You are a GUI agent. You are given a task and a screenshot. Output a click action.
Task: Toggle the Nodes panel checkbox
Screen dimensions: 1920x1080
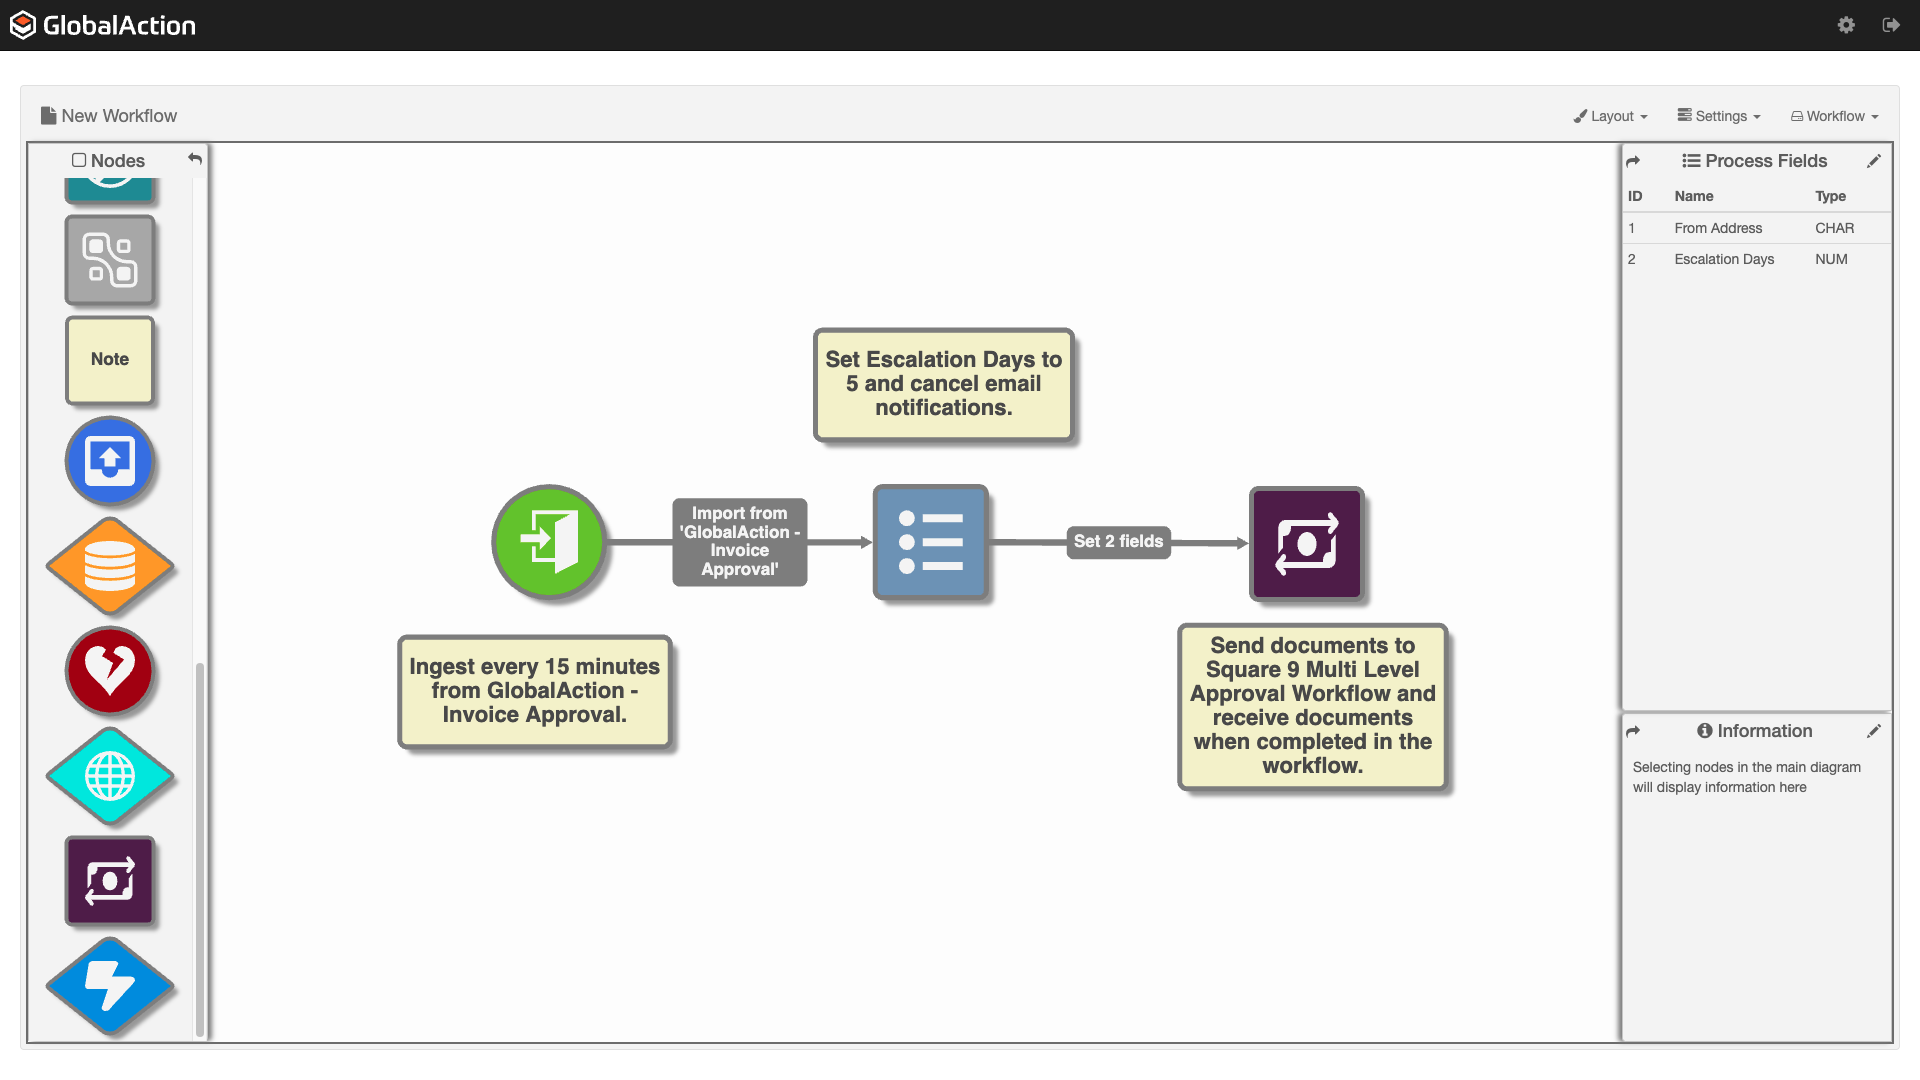[x=78, y=160]
